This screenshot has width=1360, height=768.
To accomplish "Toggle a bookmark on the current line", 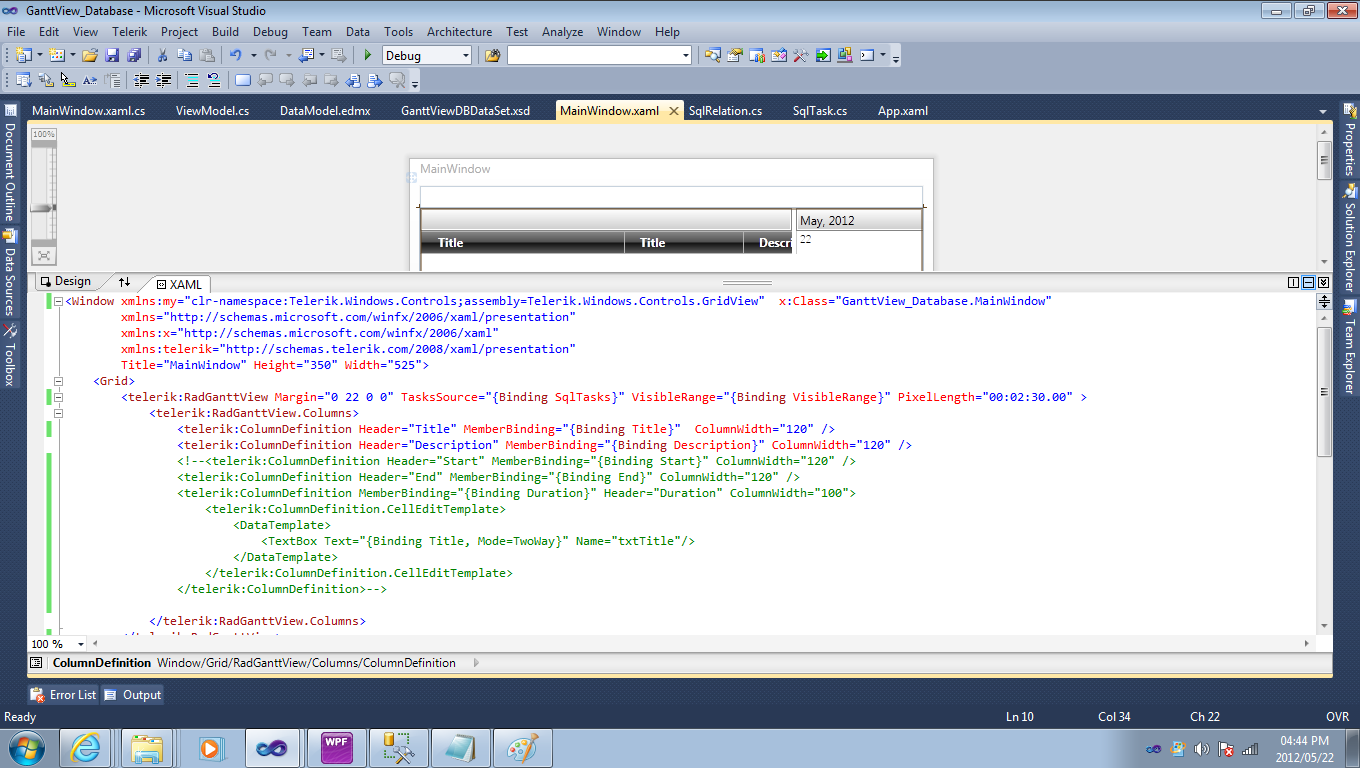I will (x=243, y=80).
